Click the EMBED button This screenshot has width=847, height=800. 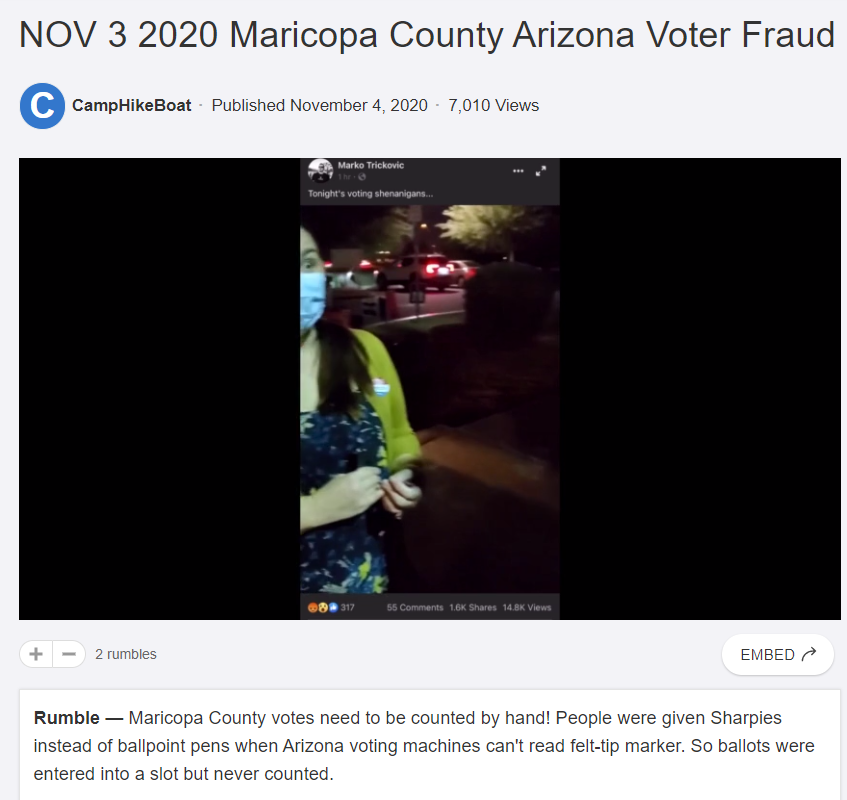coord(777,655)
